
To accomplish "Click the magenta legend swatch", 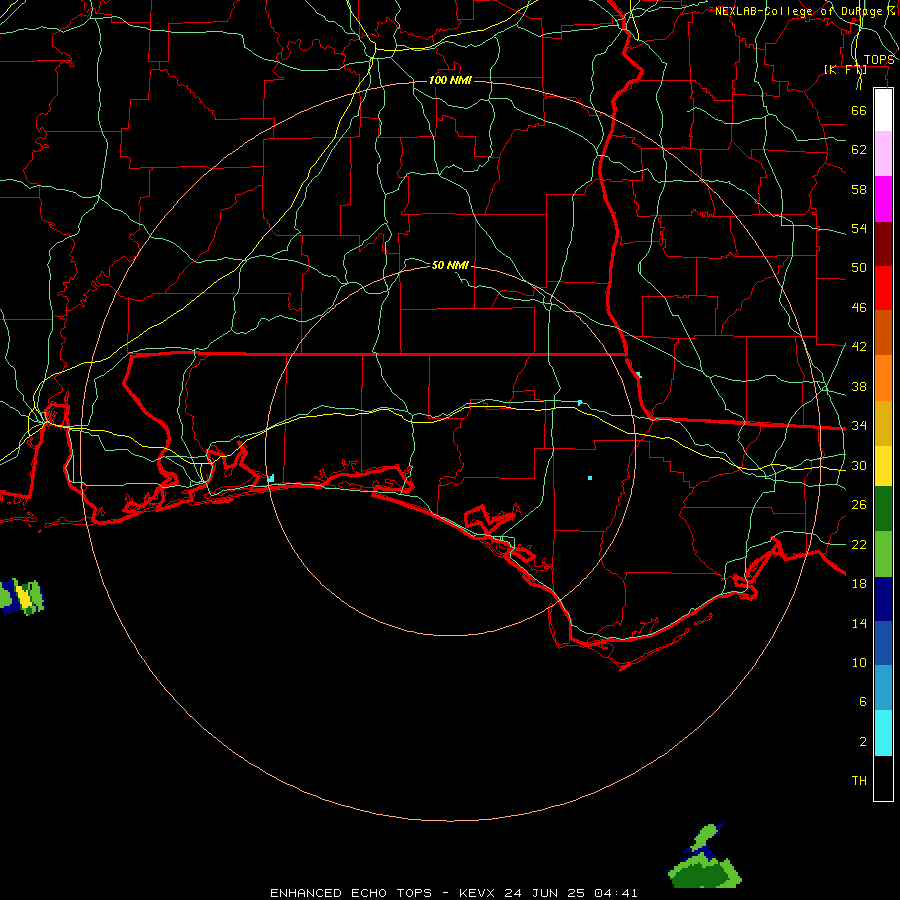I will [x=883, y=199].
